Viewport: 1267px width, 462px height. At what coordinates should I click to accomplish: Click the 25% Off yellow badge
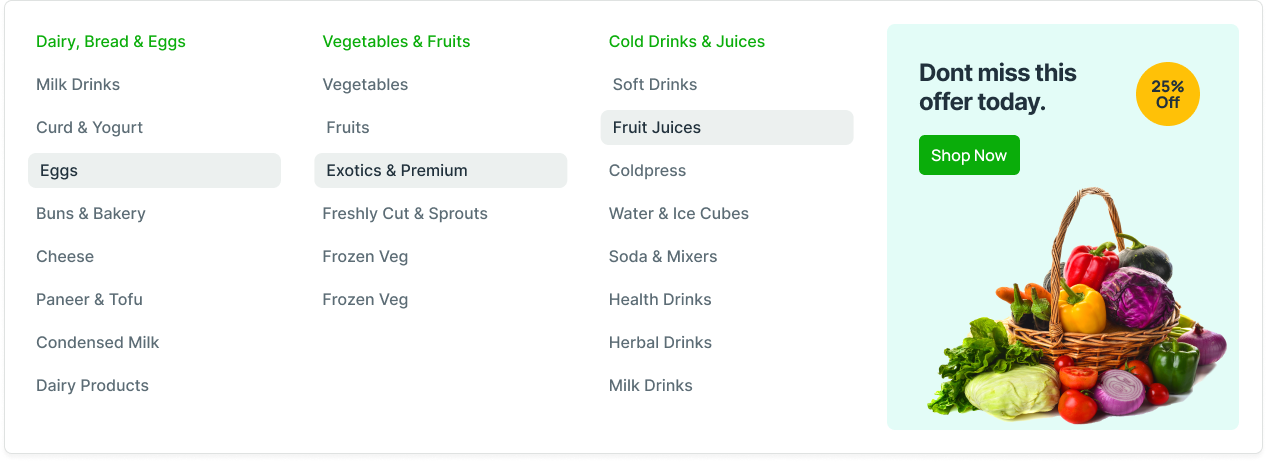(x=1167, y=94)
